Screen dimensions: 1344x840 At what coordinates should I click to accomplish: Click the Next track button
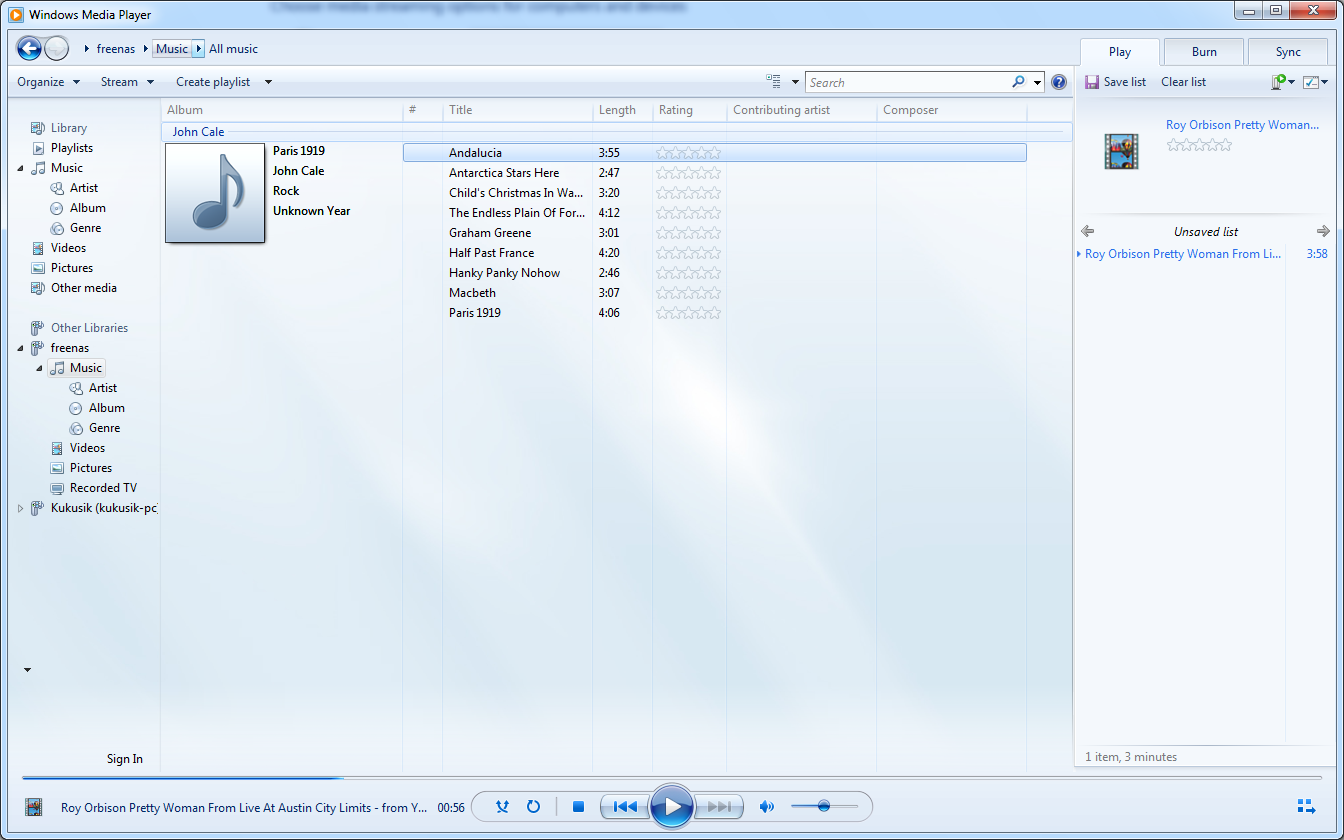pos(719,806)
